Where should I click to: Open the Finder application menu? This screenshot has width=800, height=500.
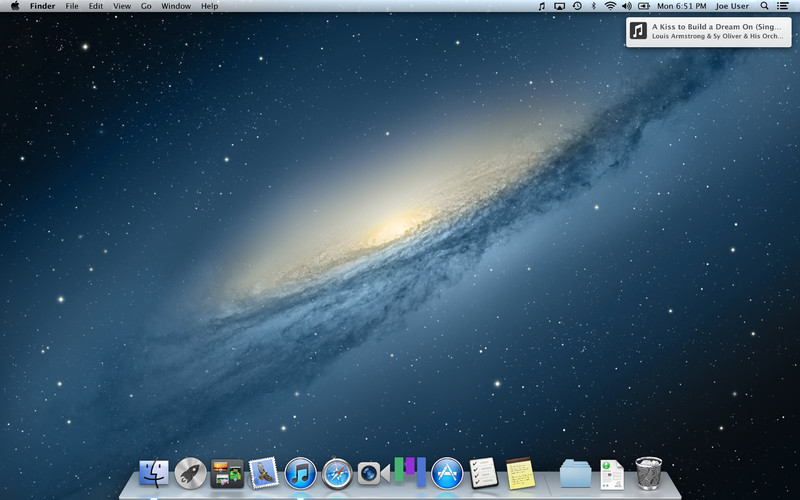tap(42, 6)
